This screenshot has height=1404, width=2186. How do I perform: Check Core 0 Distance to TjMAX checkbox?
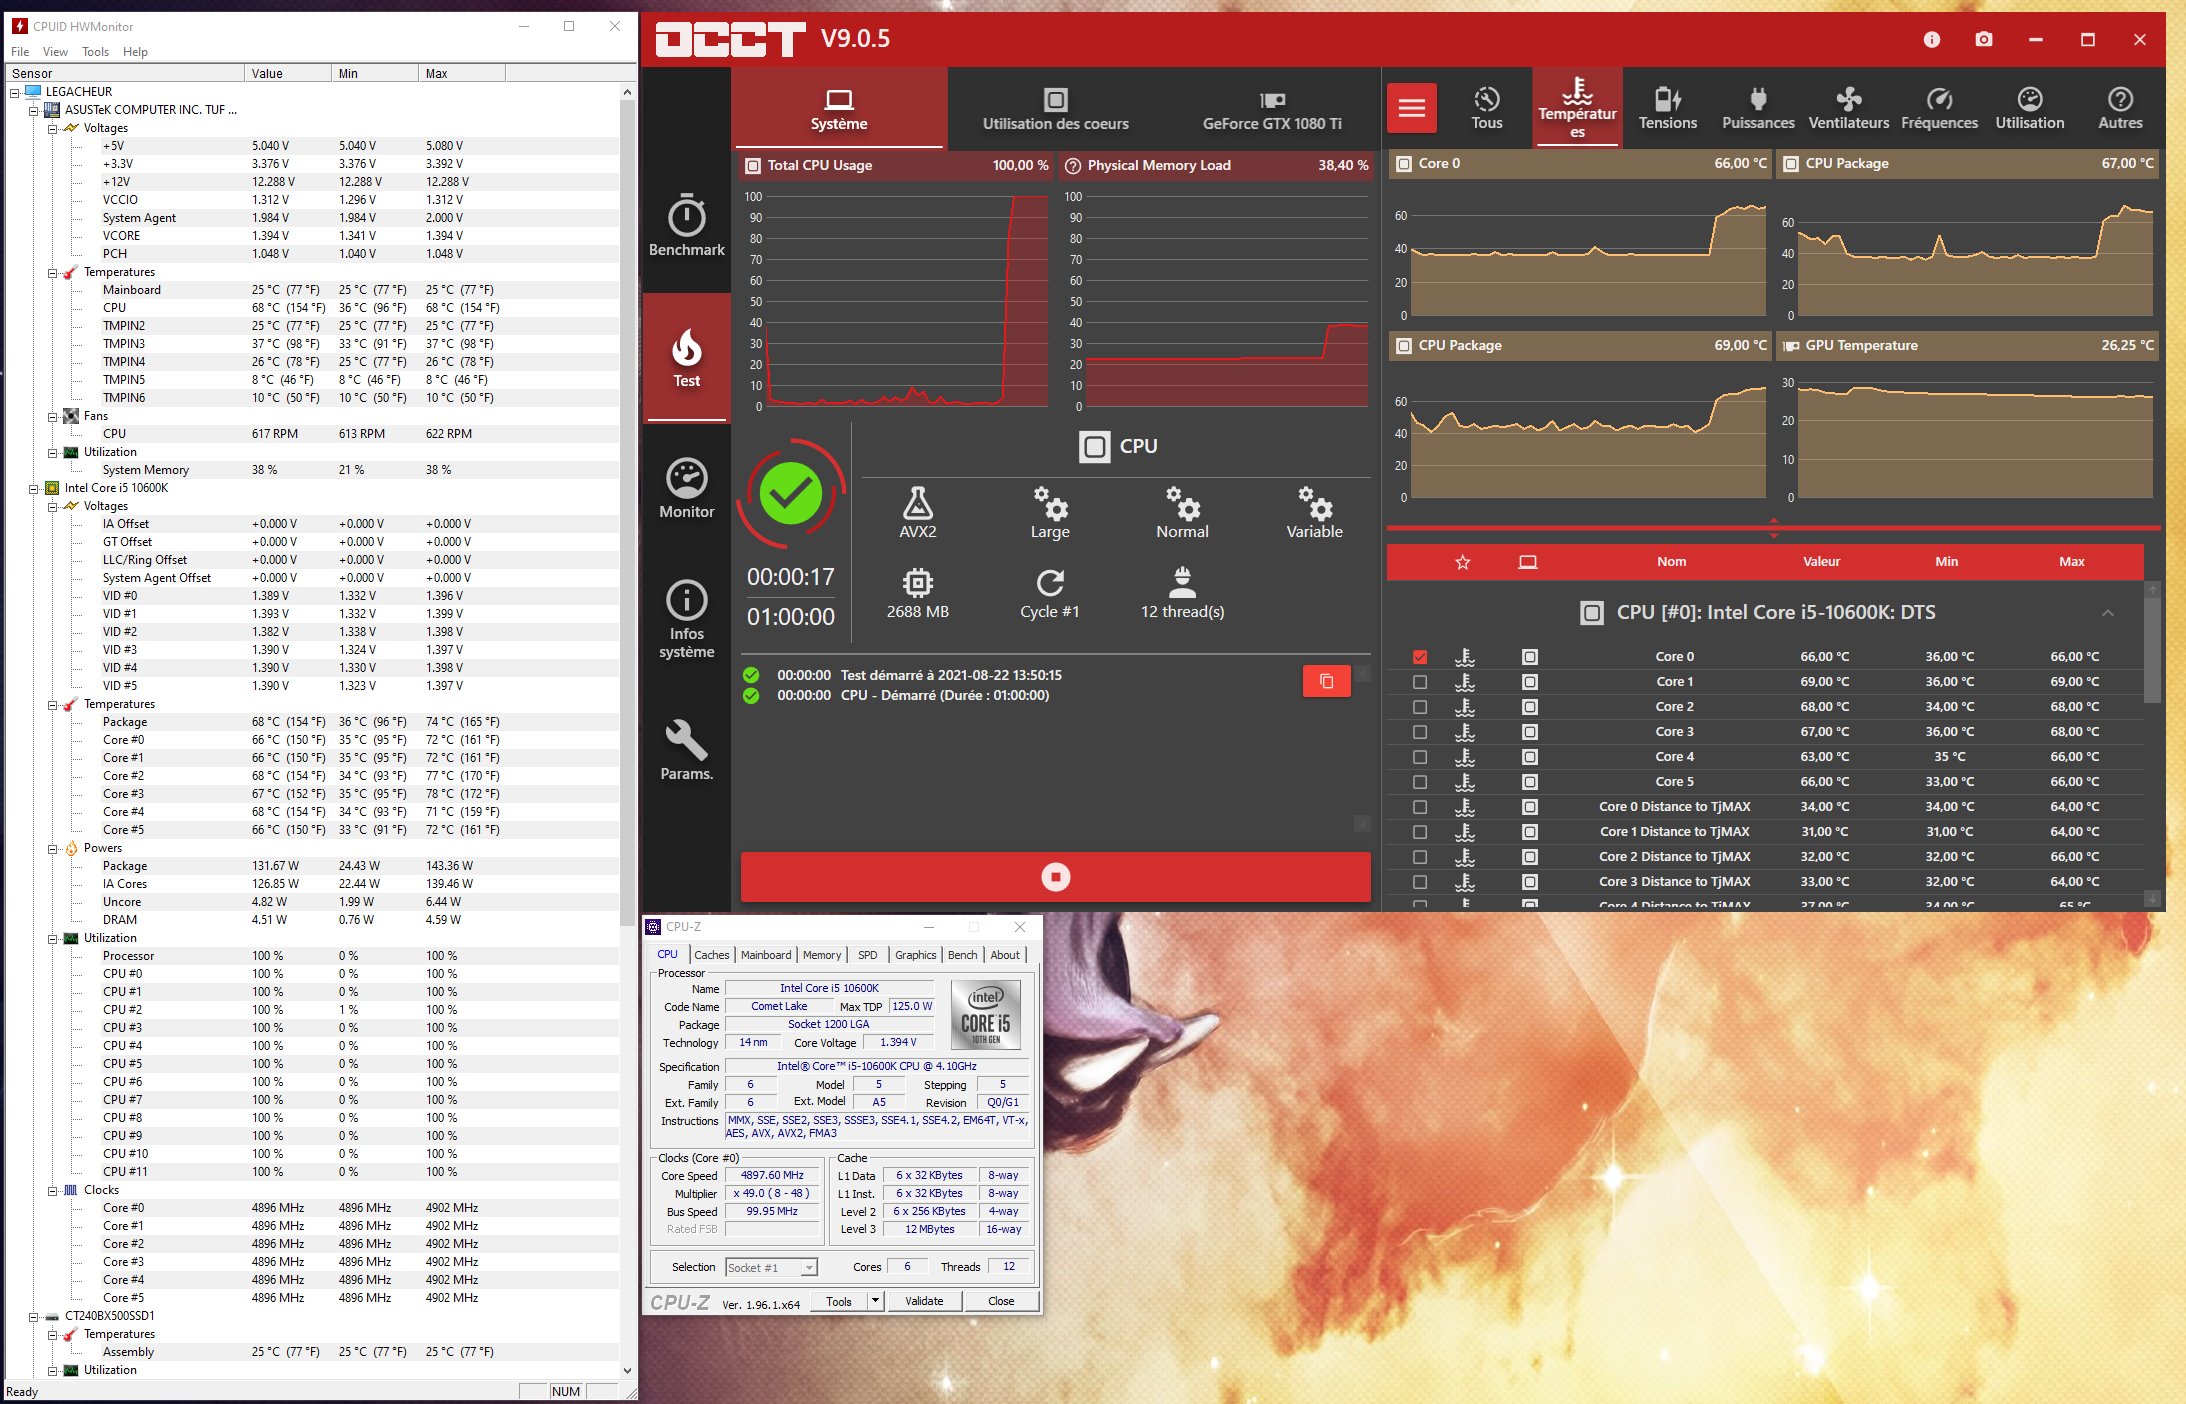tap(1420, 807)
